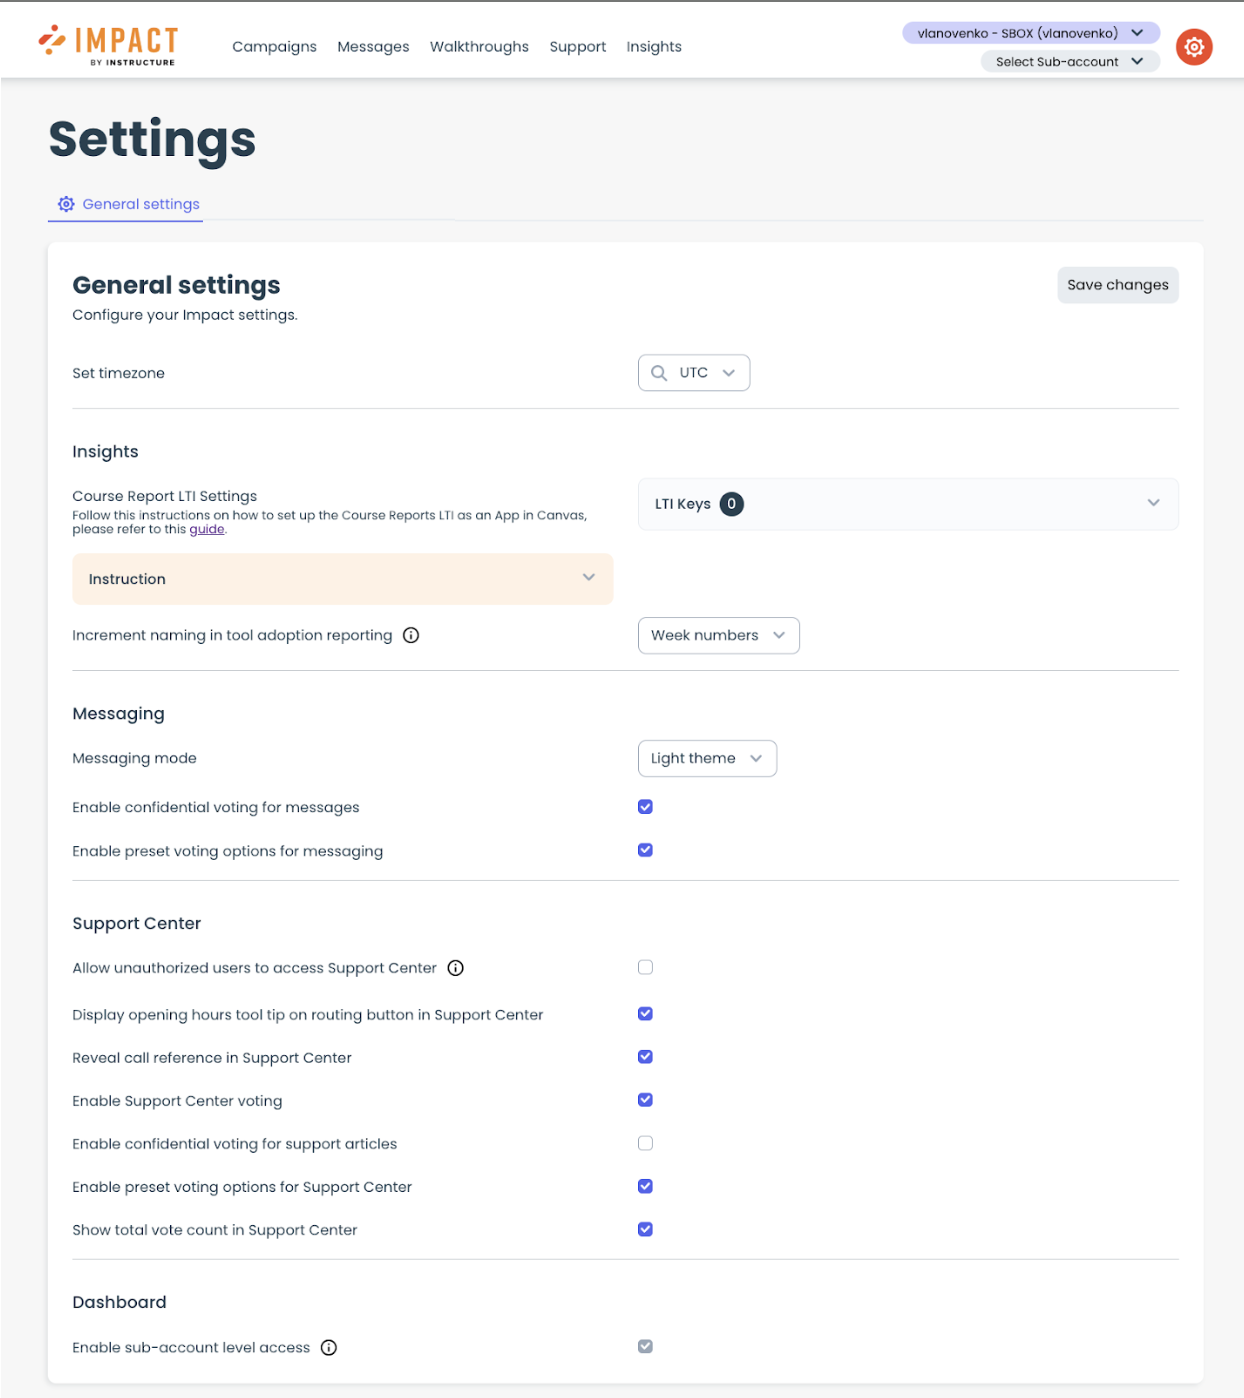Open the Campaigns menu

coord(274,47)
